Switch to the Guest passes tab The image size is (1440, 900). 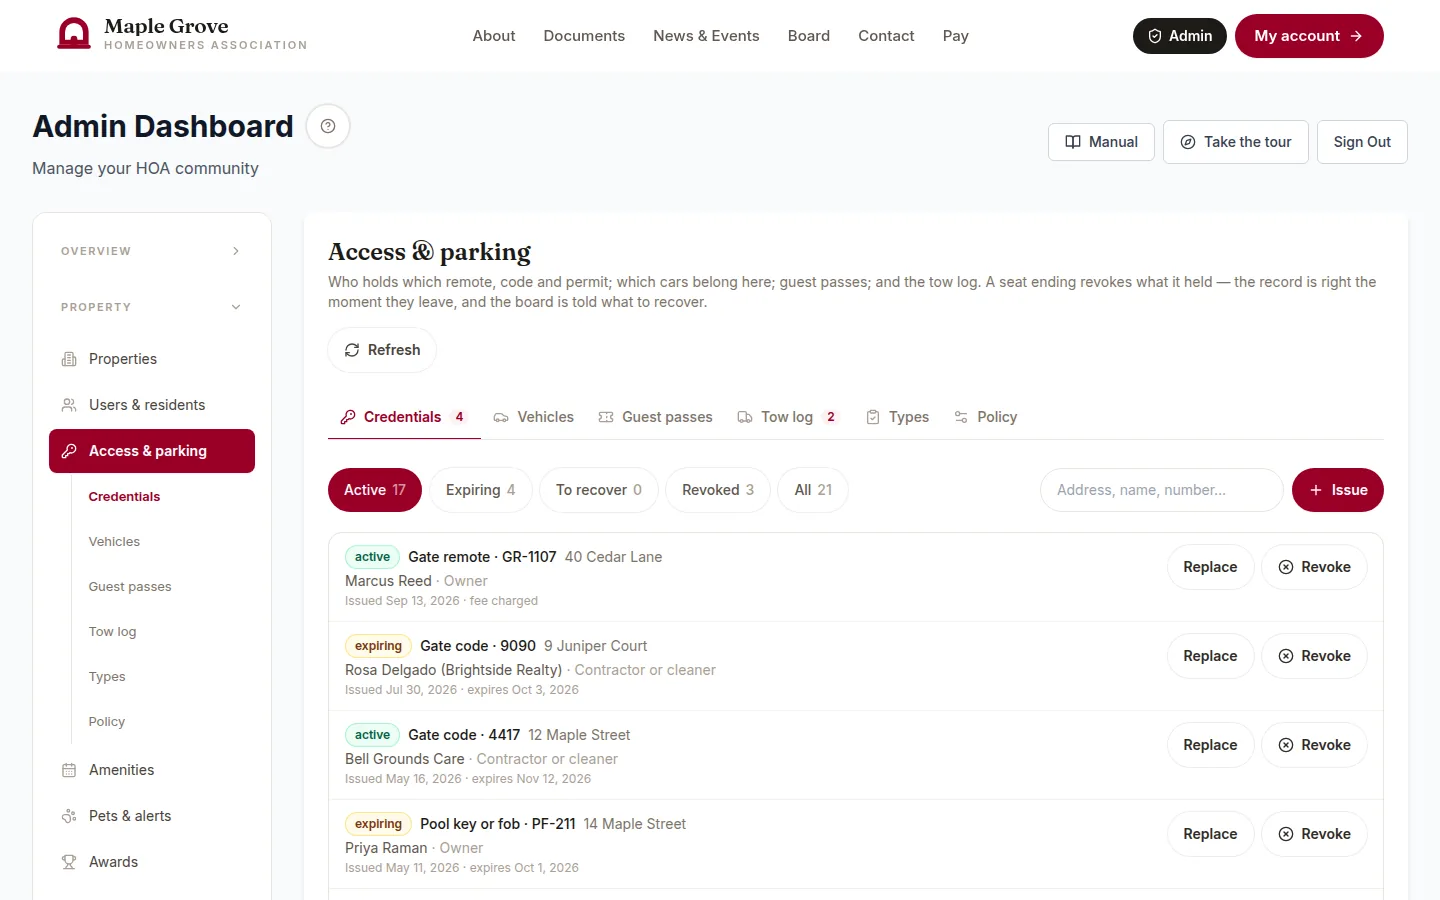click(655, 417)
